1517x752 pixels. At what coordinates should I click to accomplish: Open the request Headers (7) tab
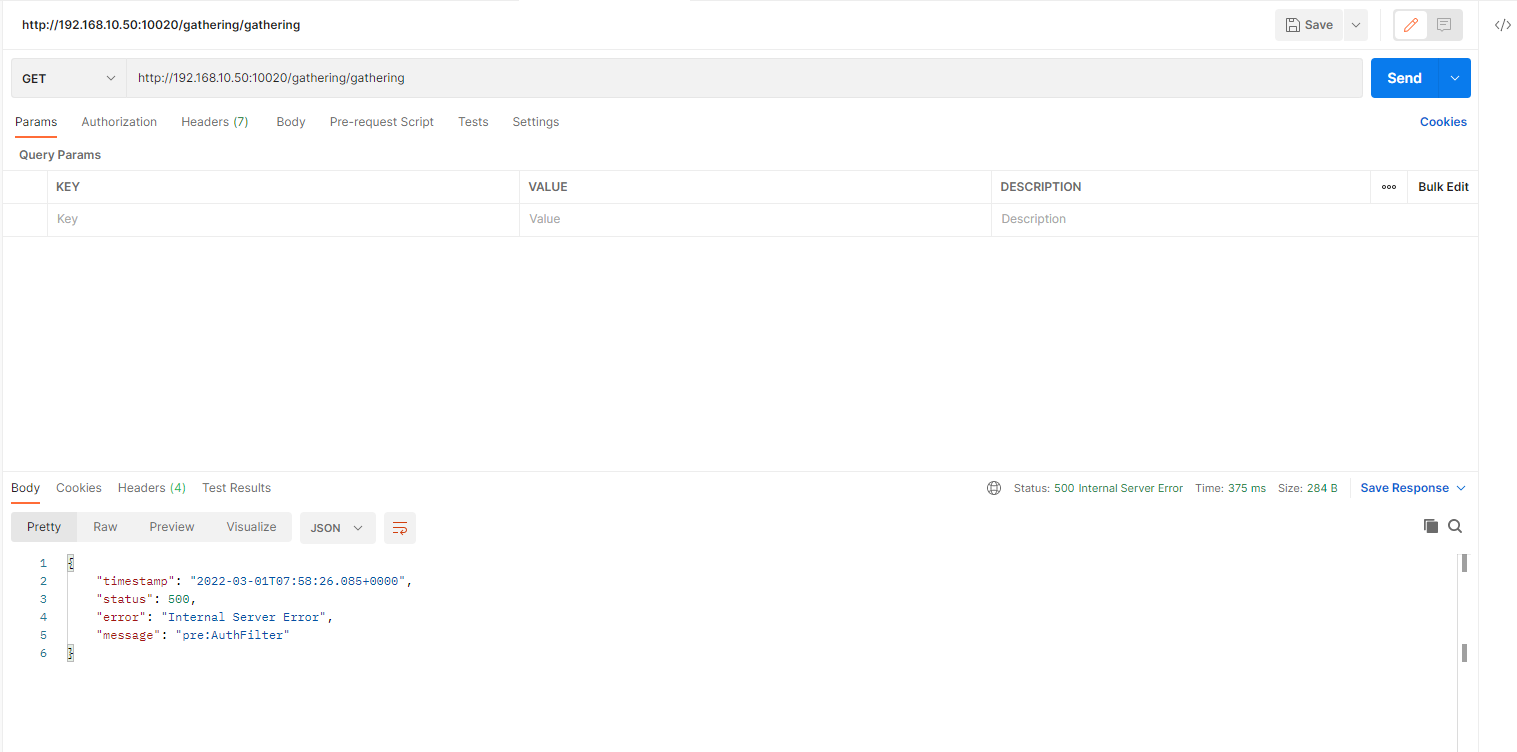[215, 122]
